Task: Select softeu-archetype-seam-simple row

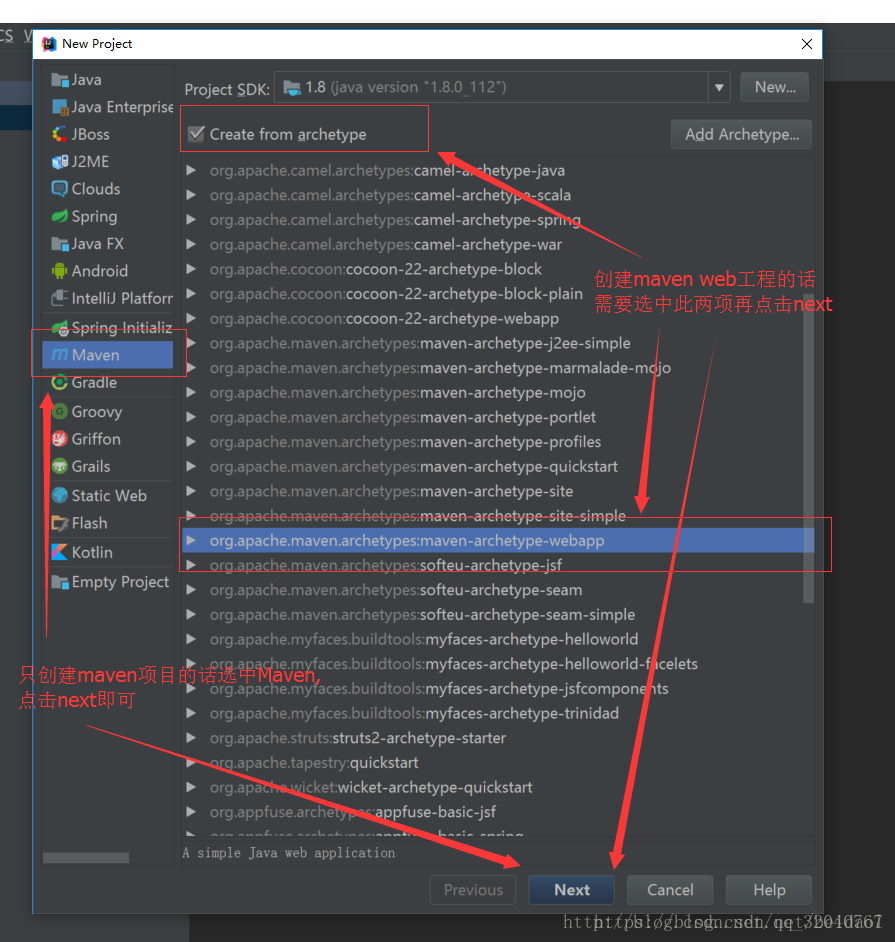Action: (498, 615)
